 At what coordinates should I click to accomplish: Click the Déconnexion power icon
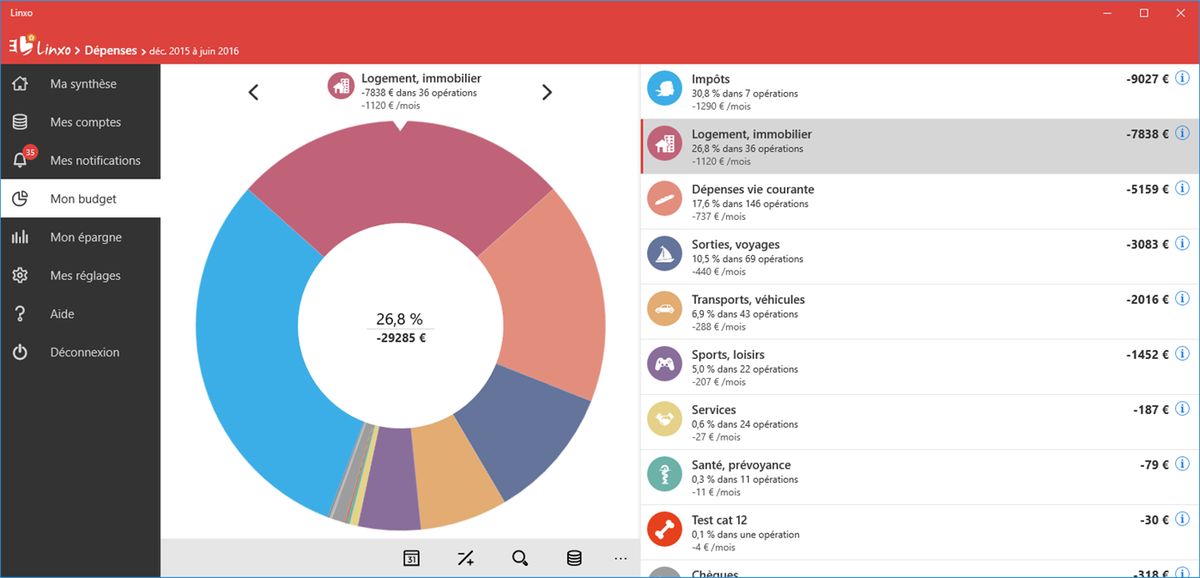[x=21, y=352]
